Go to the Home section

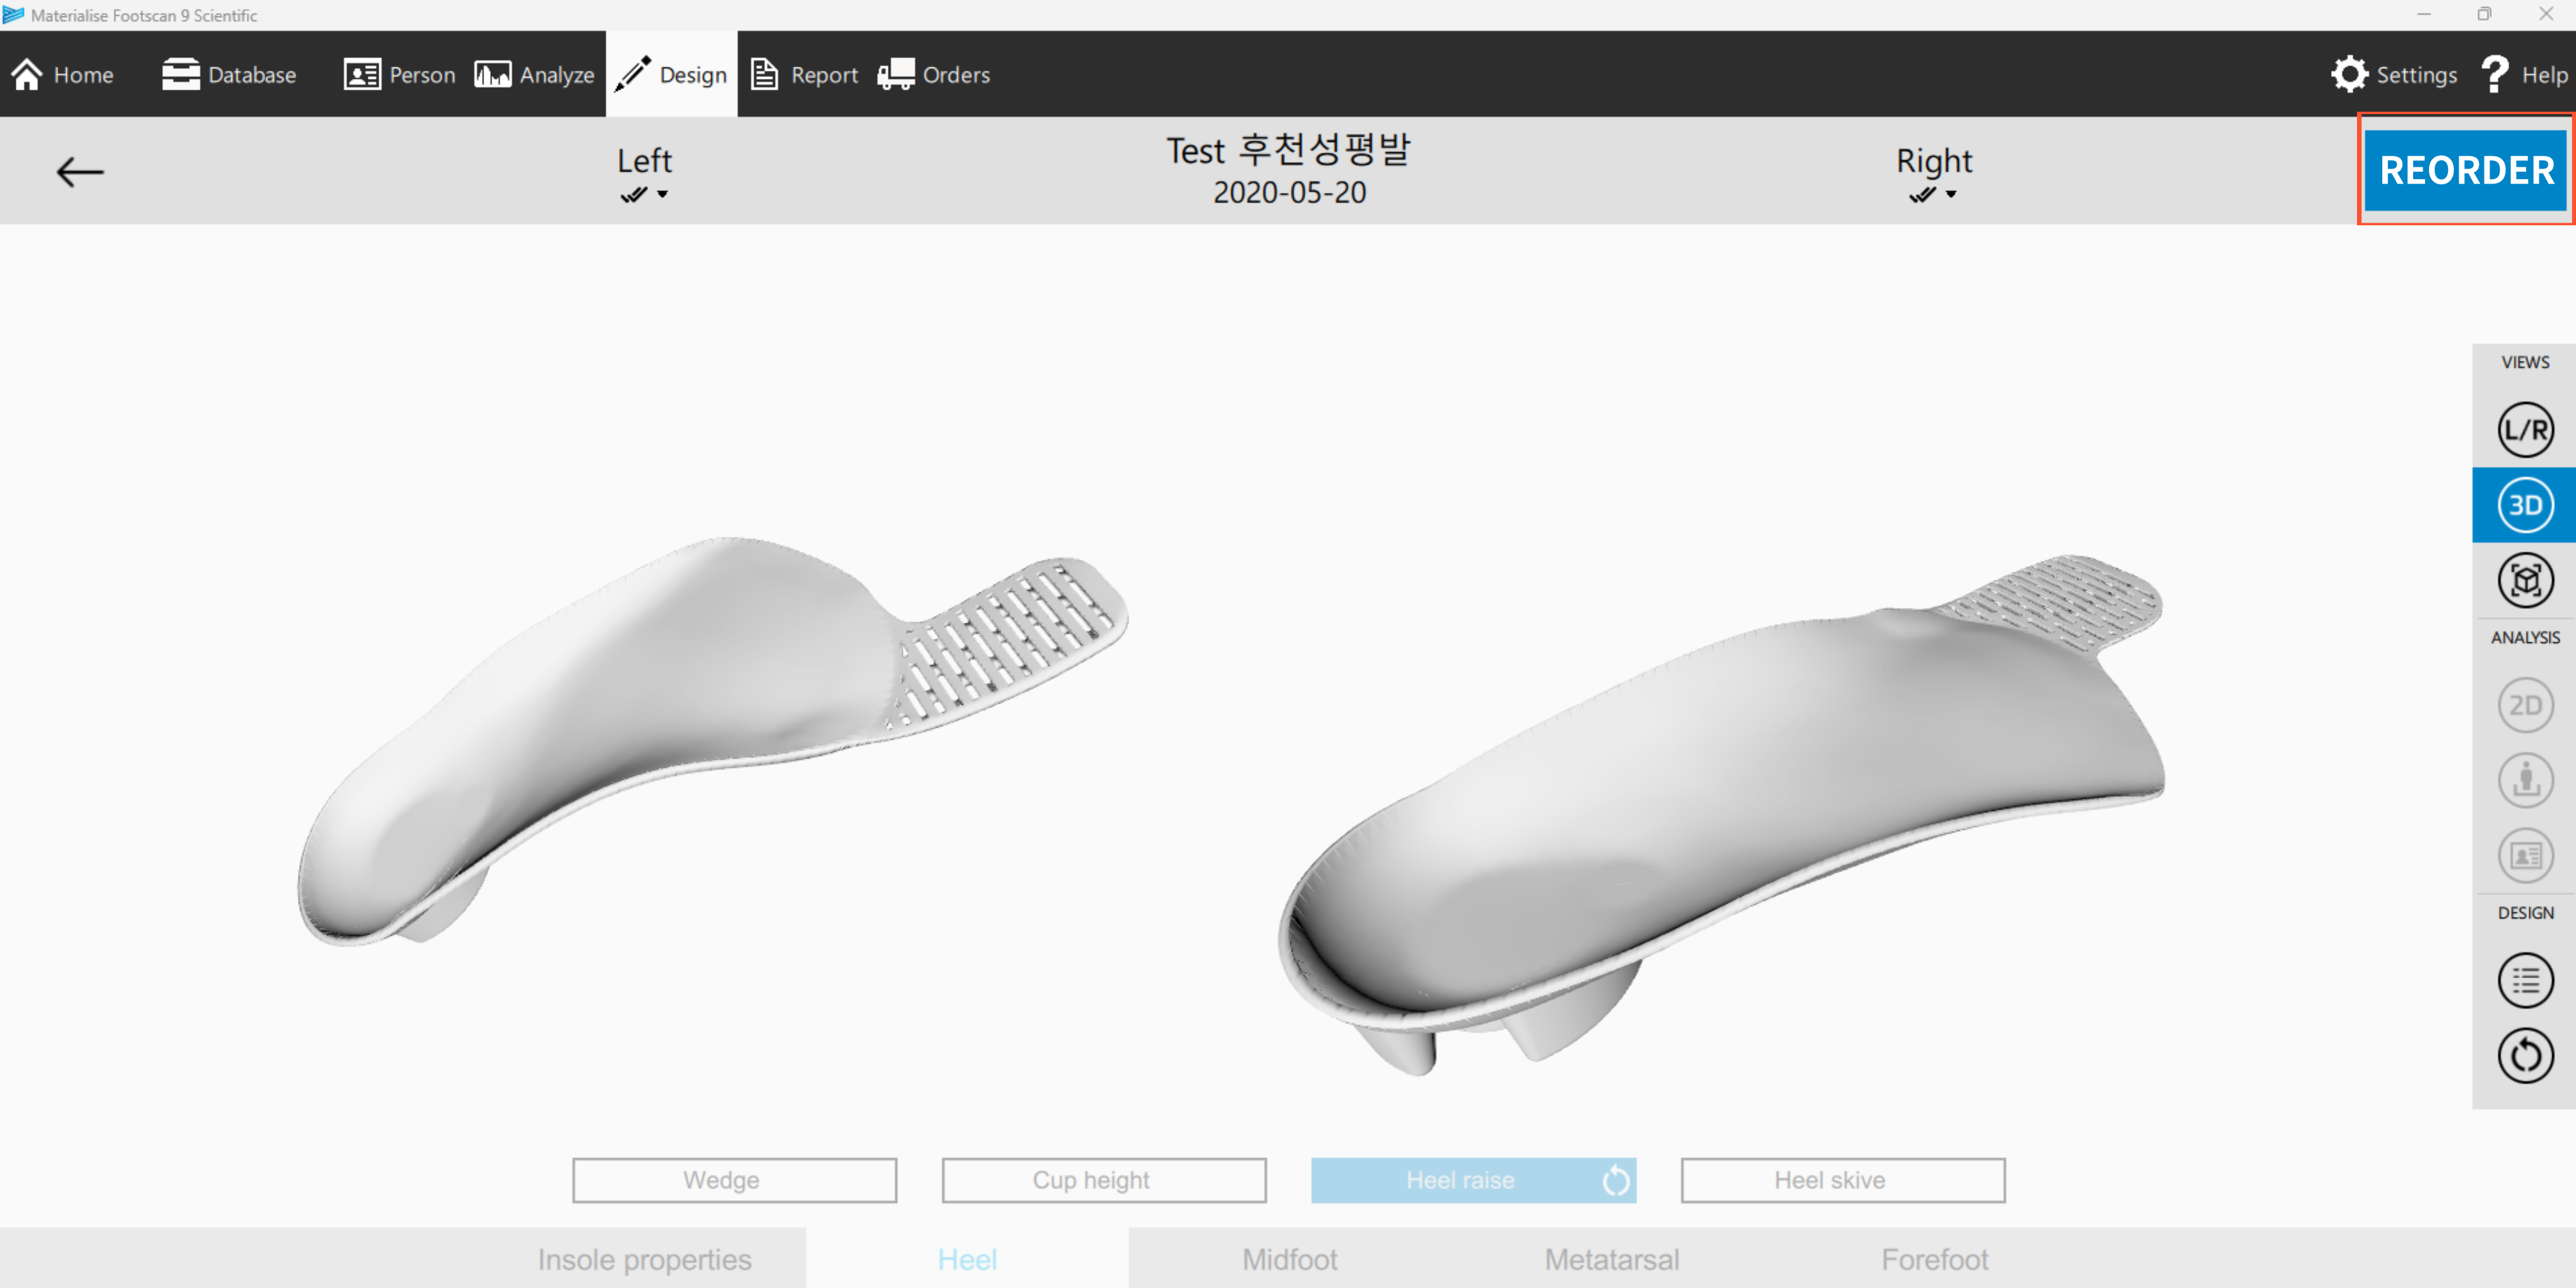pyautogui.click(x=62, y=75)
